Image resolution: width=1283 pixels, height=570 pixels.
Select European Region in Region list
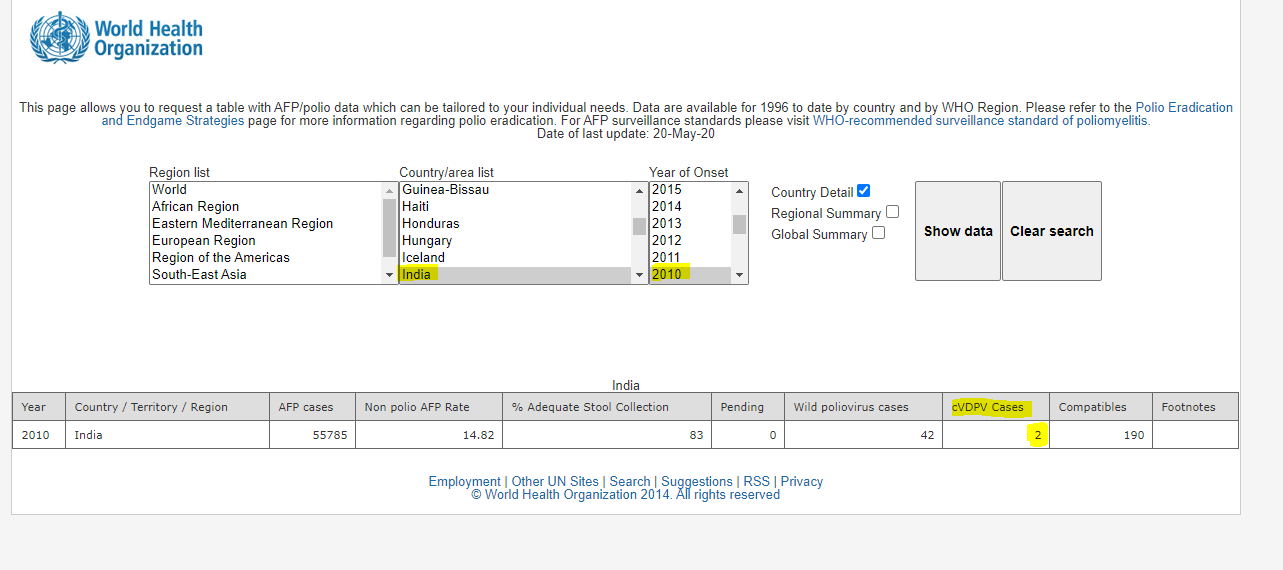(266, 241)
